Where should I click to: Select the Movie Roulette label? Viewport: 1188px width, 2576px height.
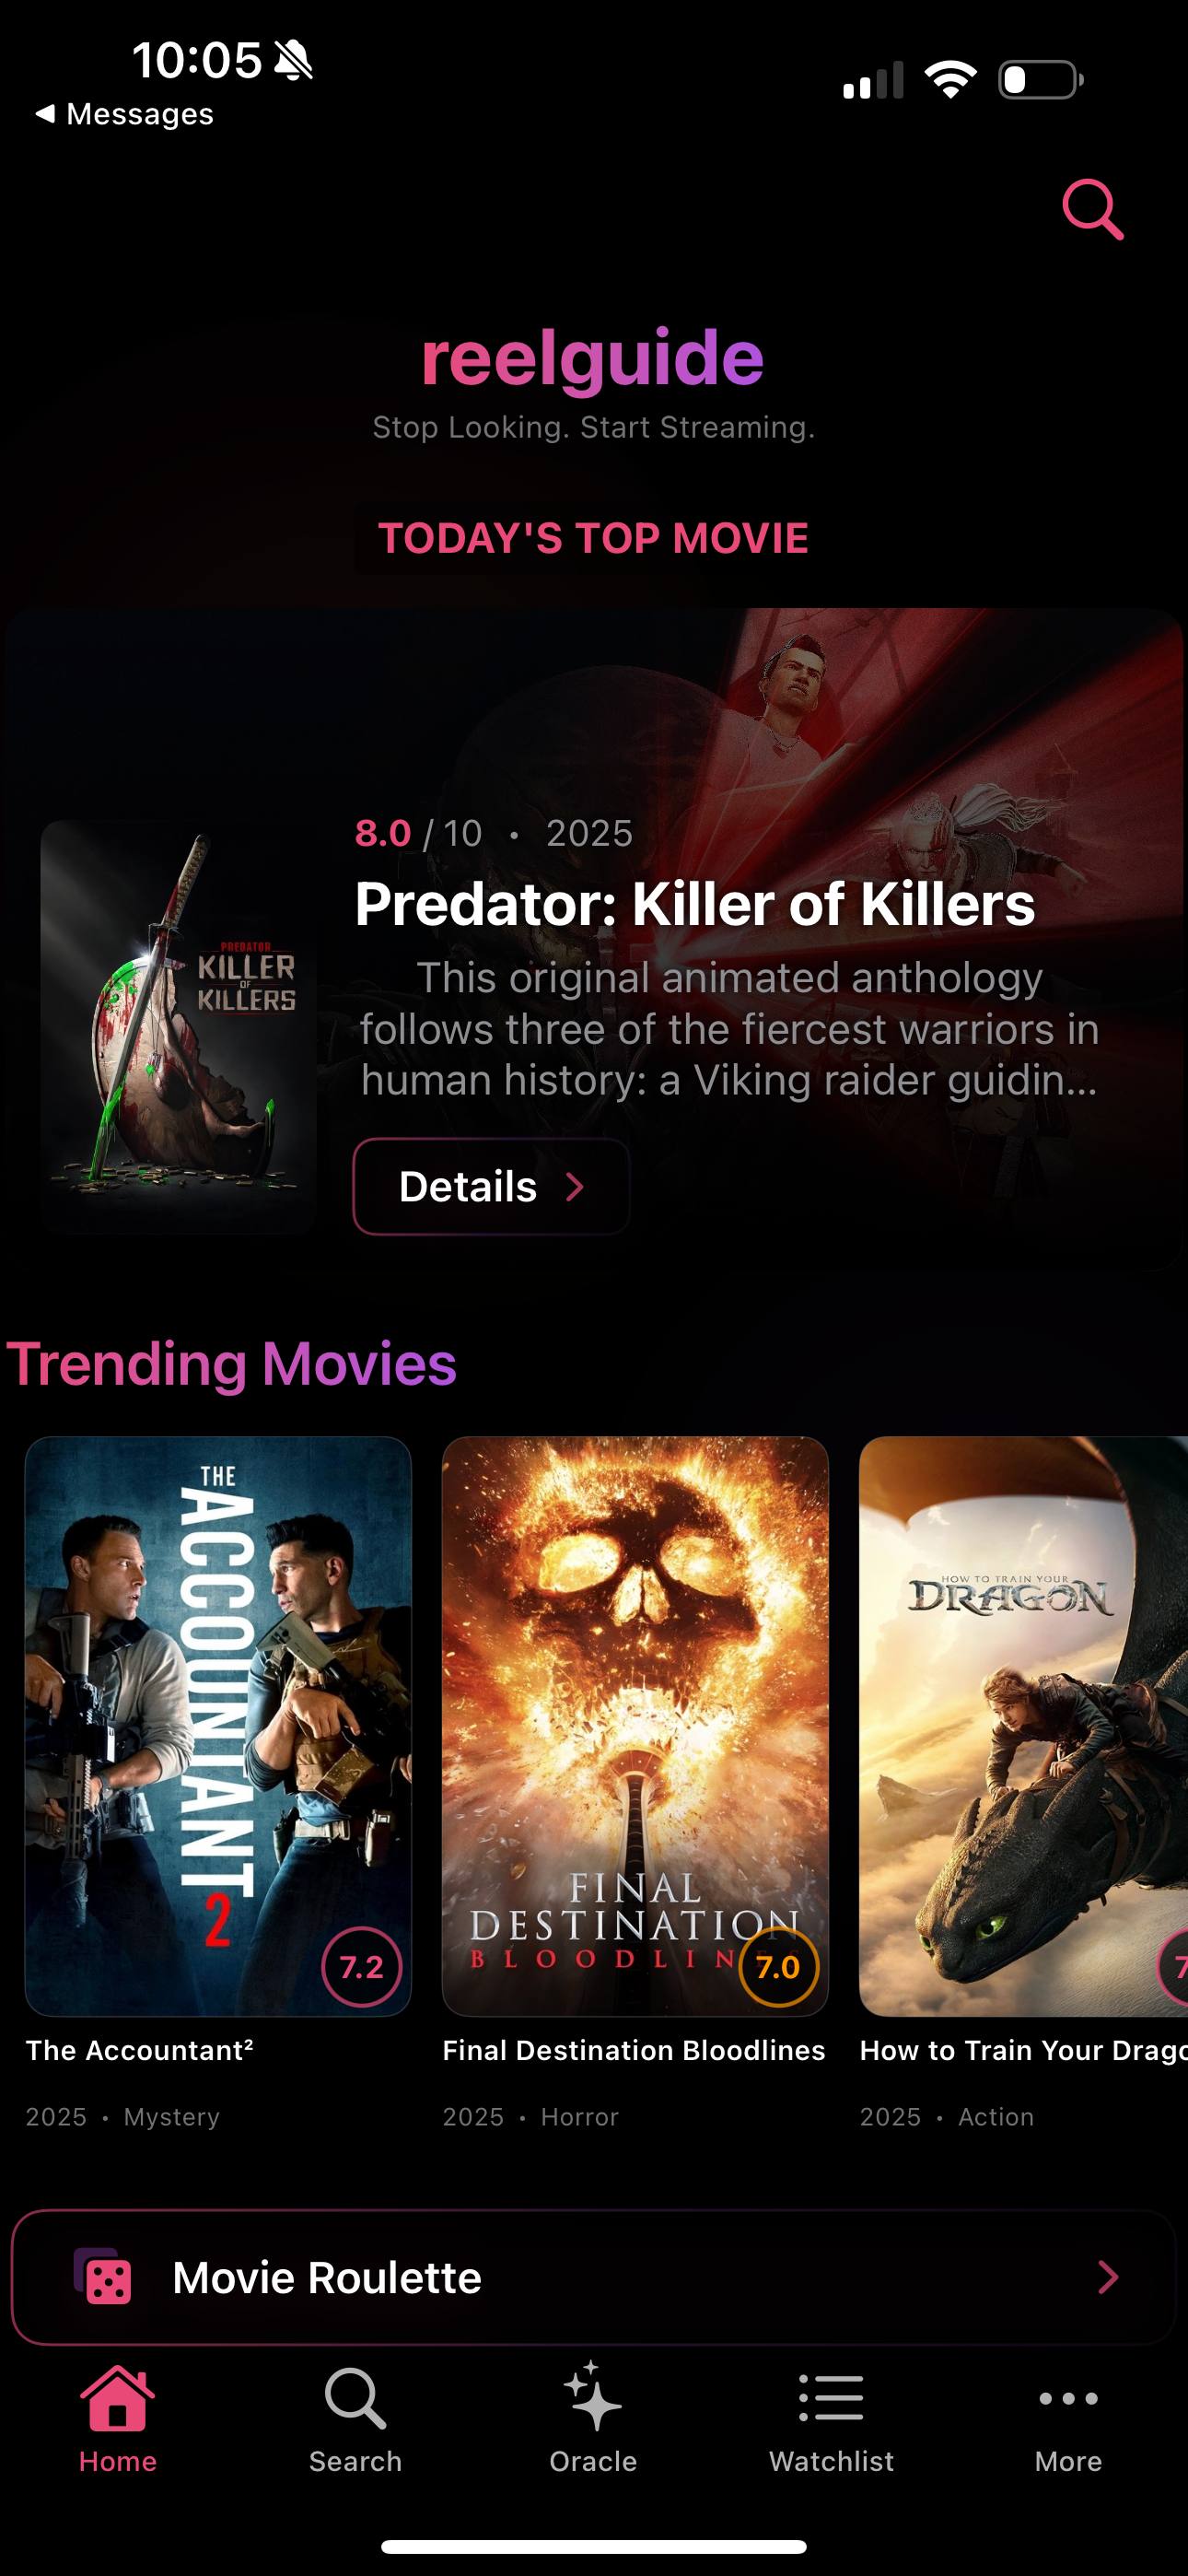pyautogui.click(x=327, y=2277)
